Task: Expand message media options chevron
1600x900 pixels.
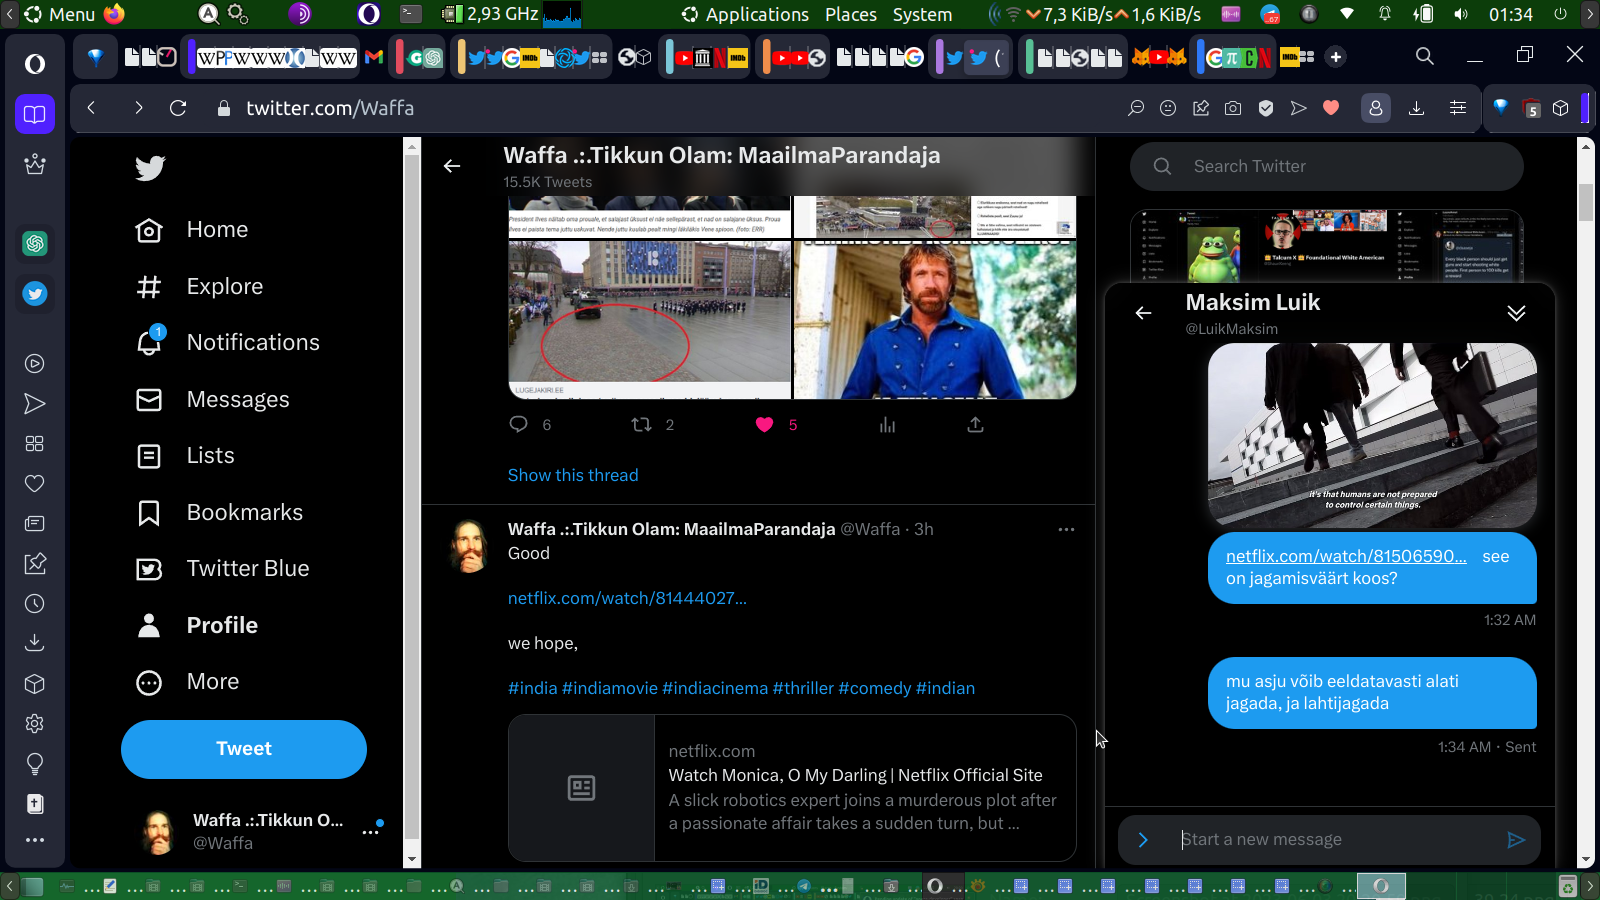Action: click(1143, 840)
